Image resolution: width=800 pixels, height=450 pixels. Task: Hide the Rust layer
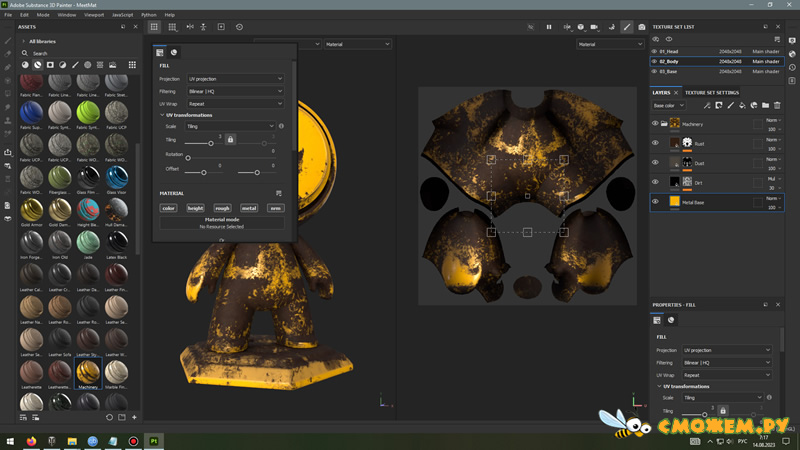pyautogui.click(x=655, y=143)
